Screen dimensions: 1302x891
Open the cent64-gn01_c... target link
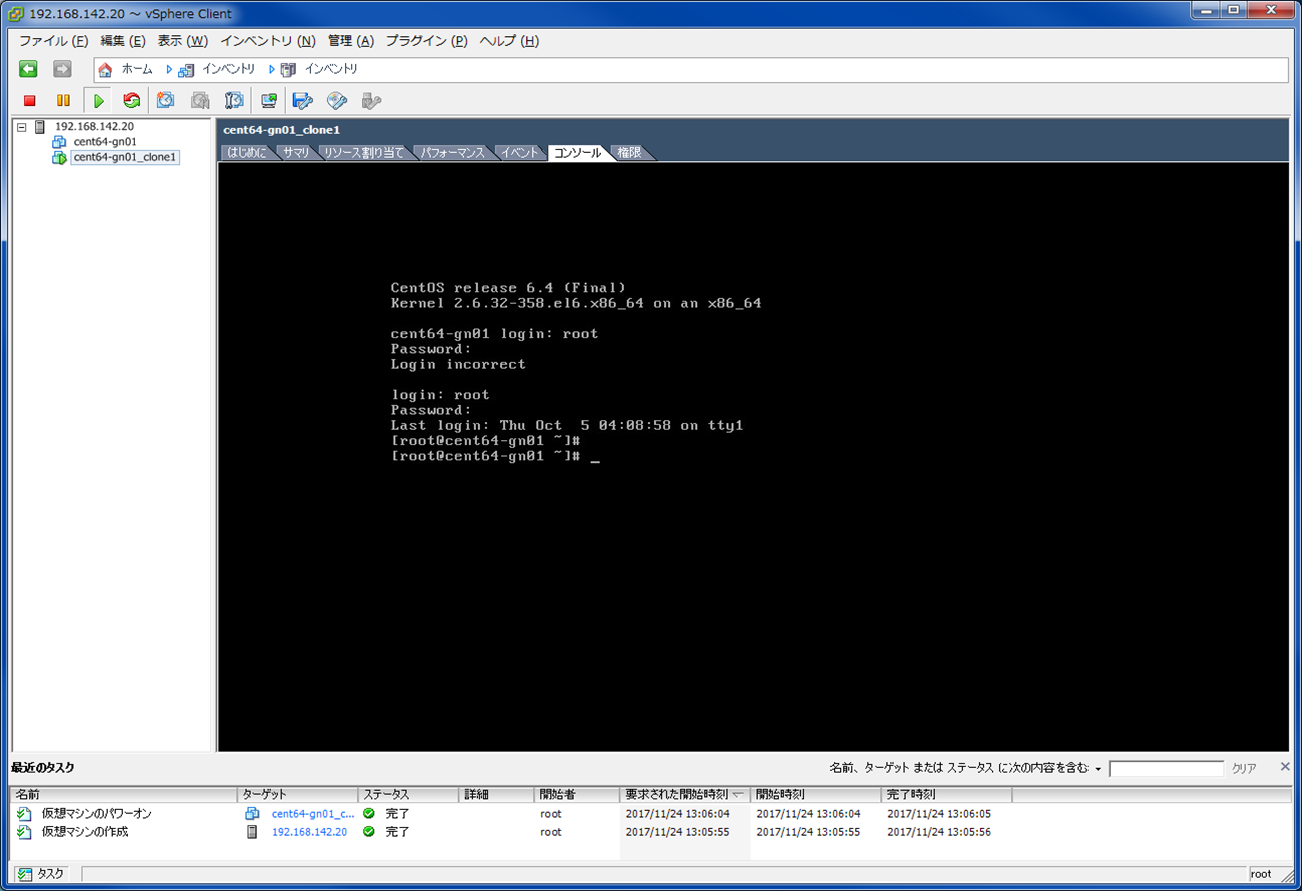[313, 814]
